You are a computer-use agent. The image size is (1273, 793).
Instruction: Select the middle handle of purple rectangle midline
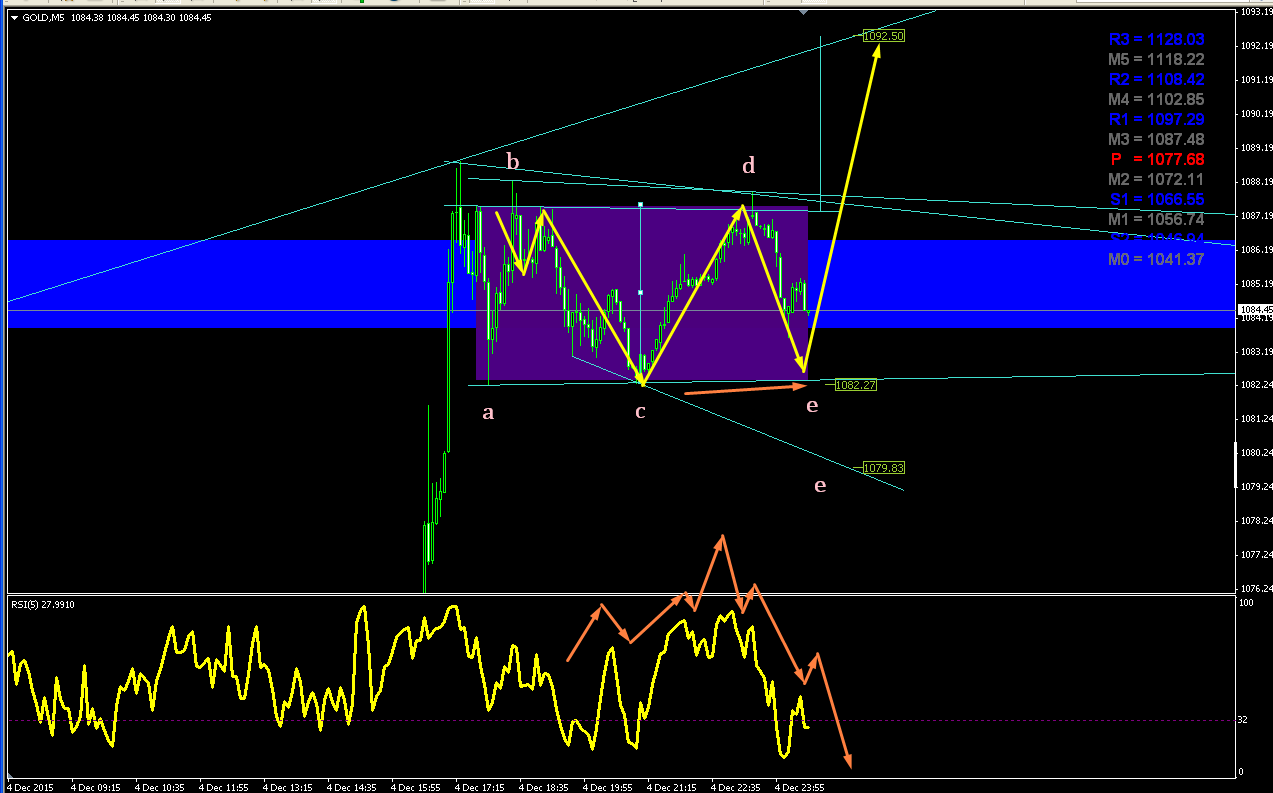click(640, 292)
